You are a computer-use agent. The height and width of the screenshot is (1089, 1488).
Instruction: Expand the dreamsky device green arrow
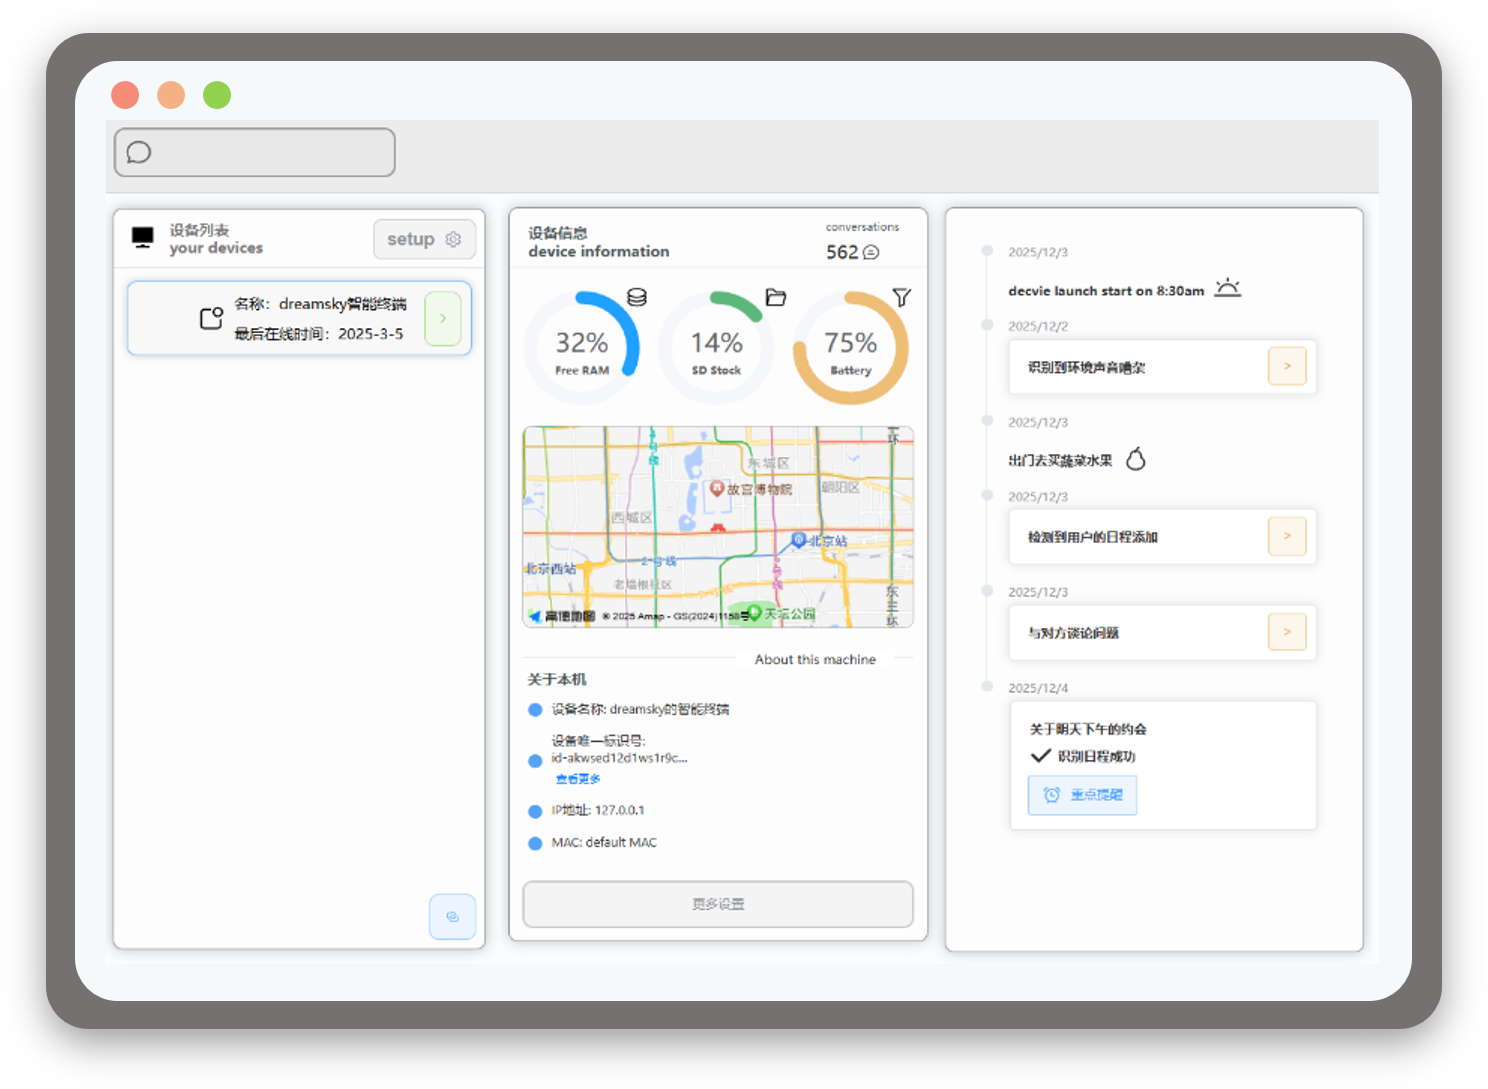coord(443,318)
